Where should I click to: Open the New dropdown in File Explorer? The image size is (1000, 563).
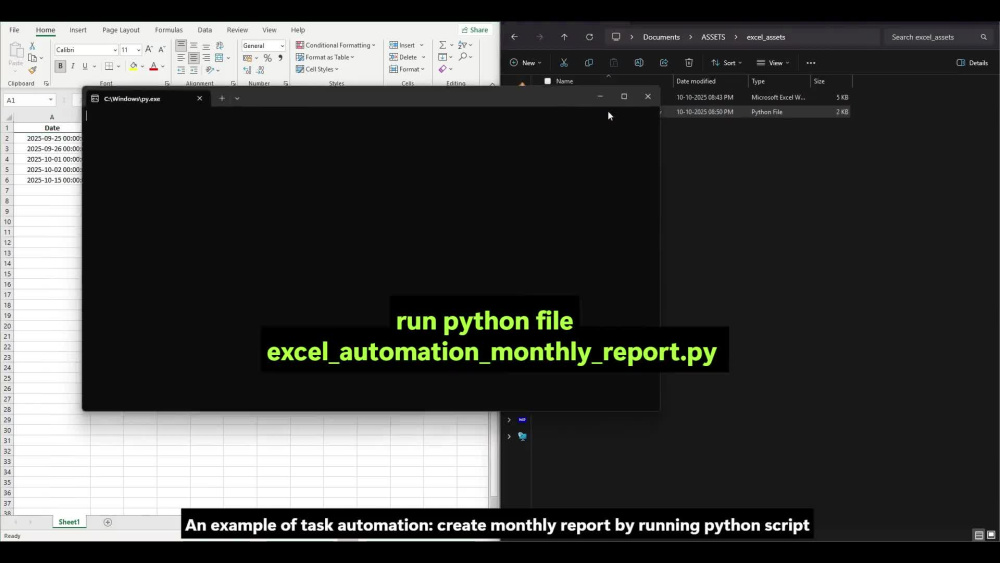tap(526, 62)
